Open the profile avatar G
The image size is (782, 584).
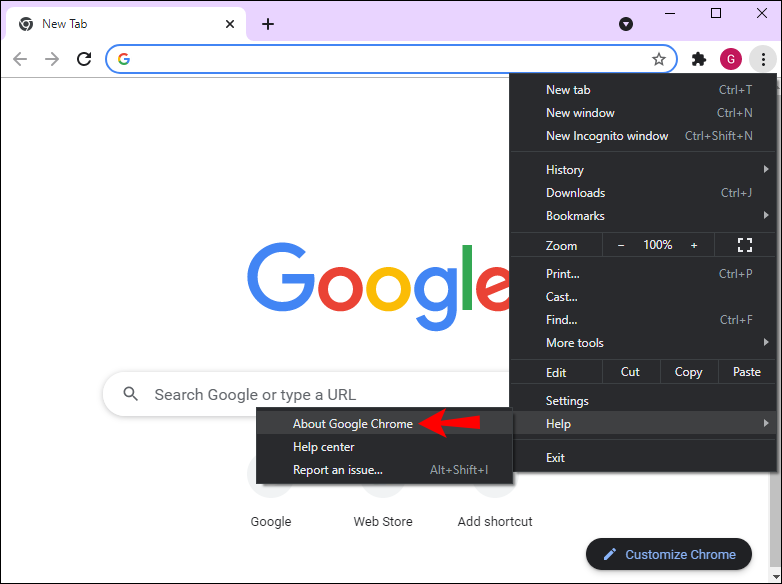point(731,59)
